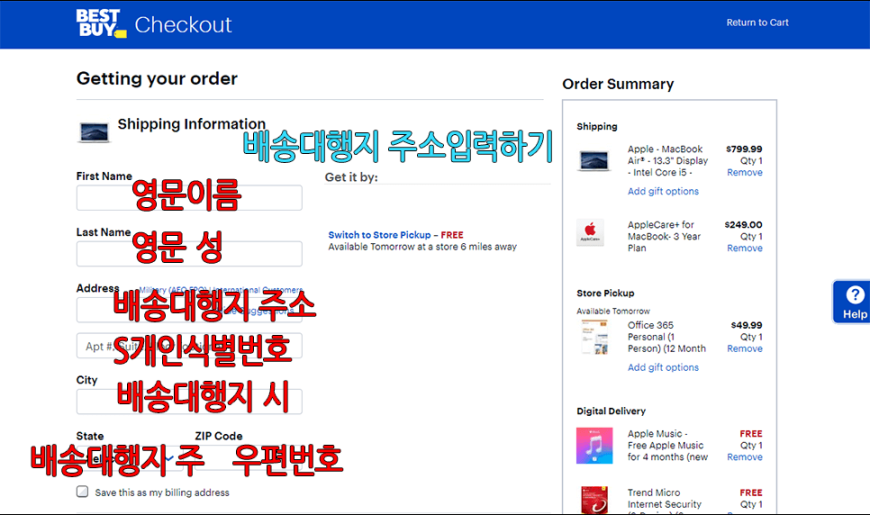
Task: Remove Office 365 Personal from the order
Action: pos(745,349)
